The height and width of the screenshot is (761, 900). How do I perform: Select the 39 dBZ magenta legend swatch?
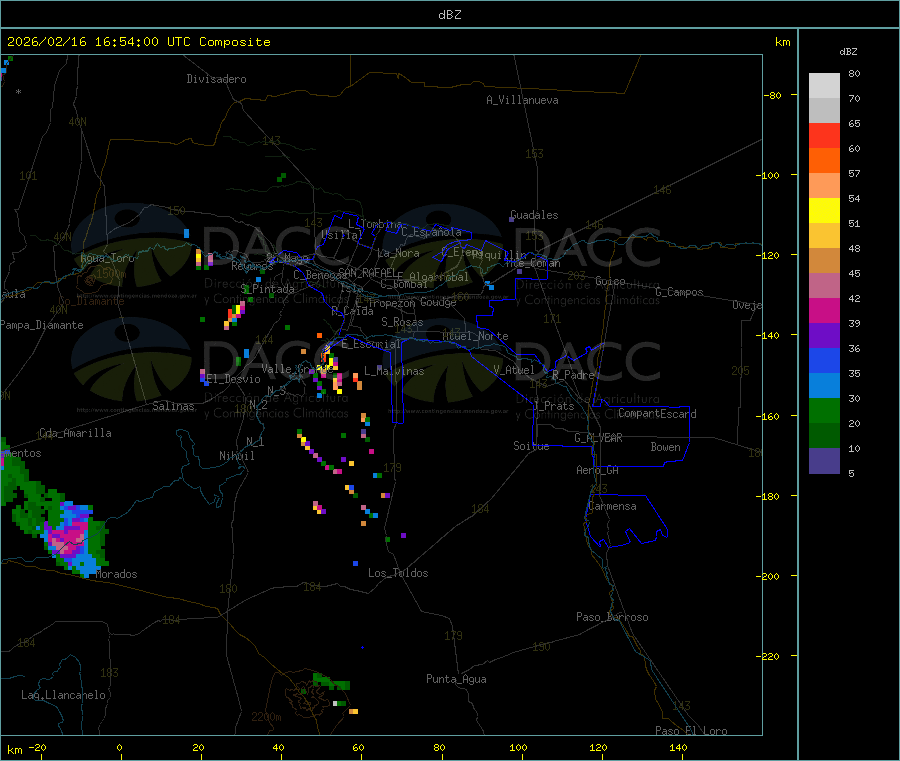824,310
